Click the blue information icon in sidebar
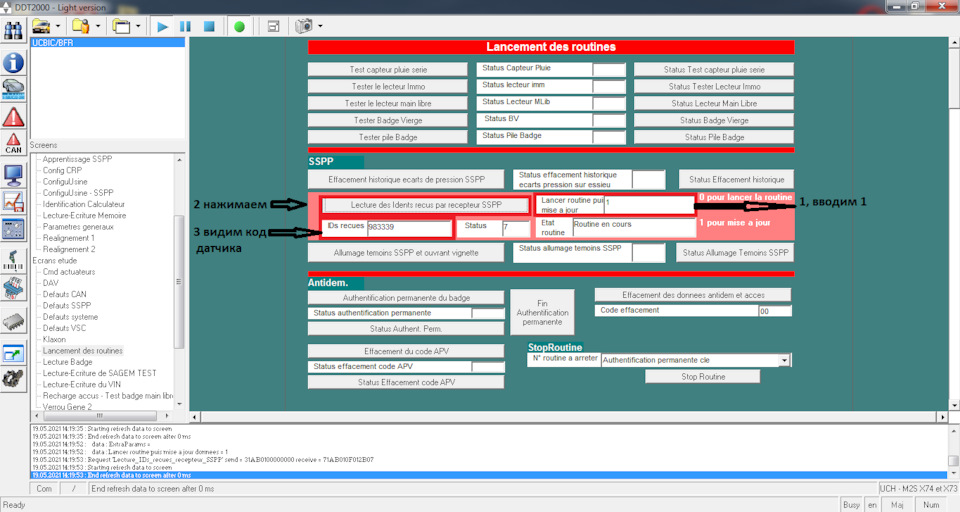Screen dimensions: 960x512 click(x=13, y=62)
